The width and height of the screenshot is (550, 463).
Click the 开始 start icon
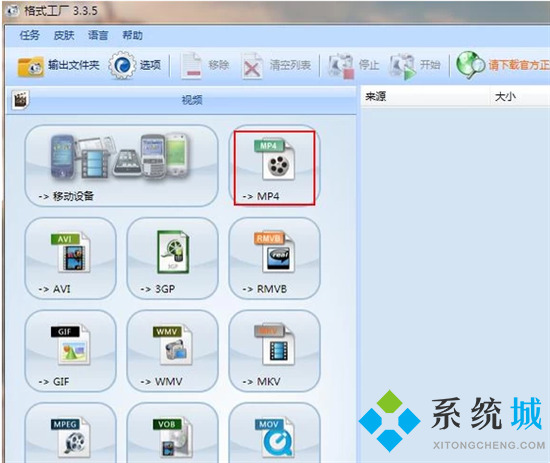pyautogui.click(x=403, y=66)
